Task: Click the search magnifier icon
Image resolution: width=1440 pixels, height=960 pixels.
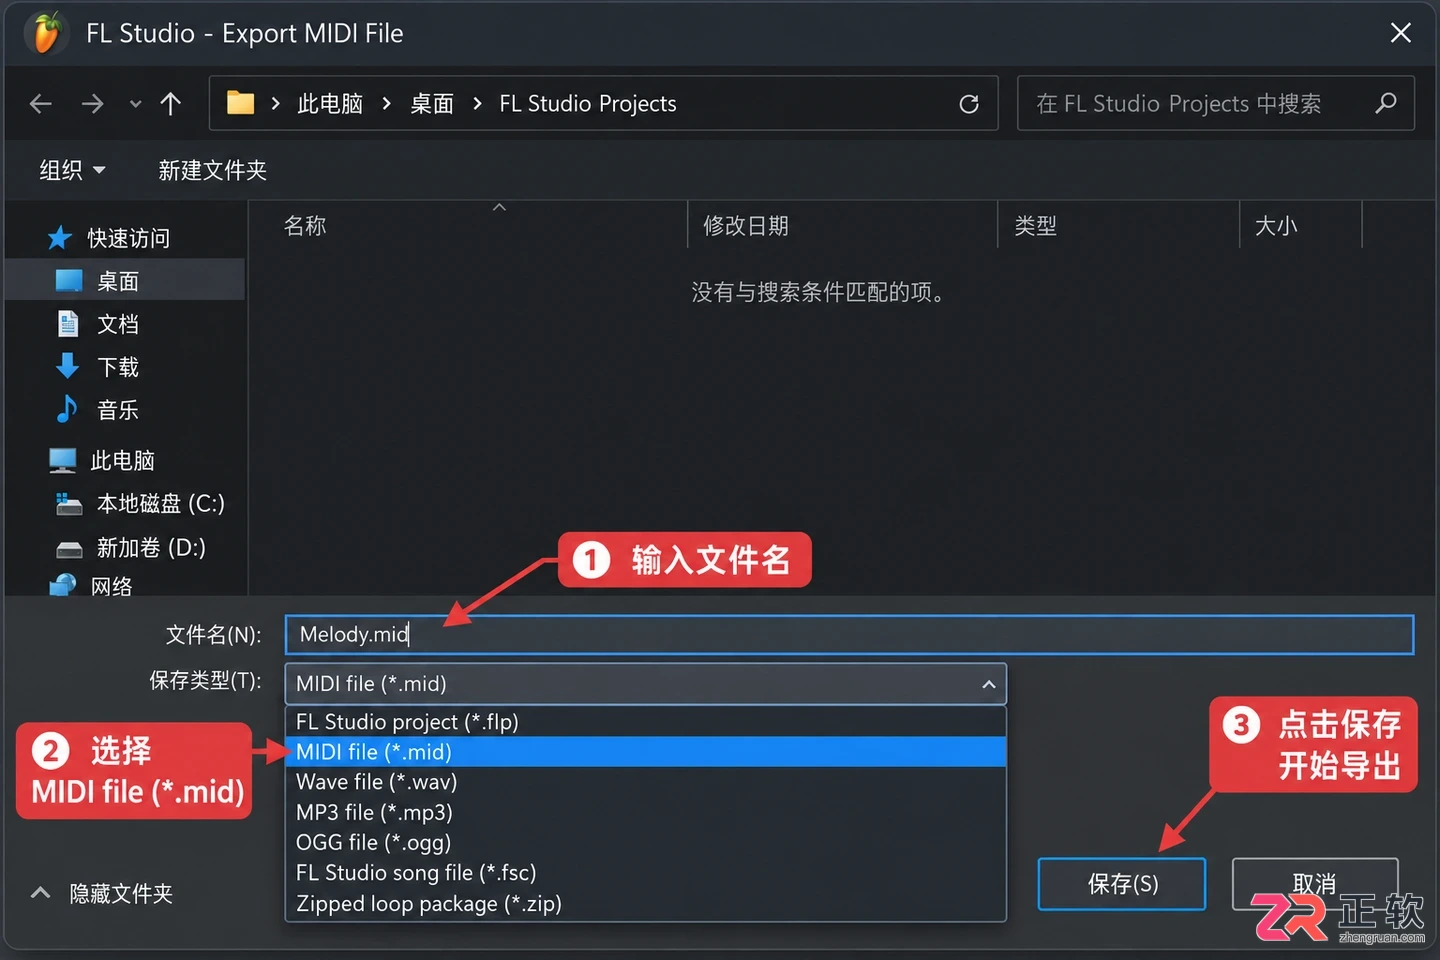Action: (x=1386, y=103)
